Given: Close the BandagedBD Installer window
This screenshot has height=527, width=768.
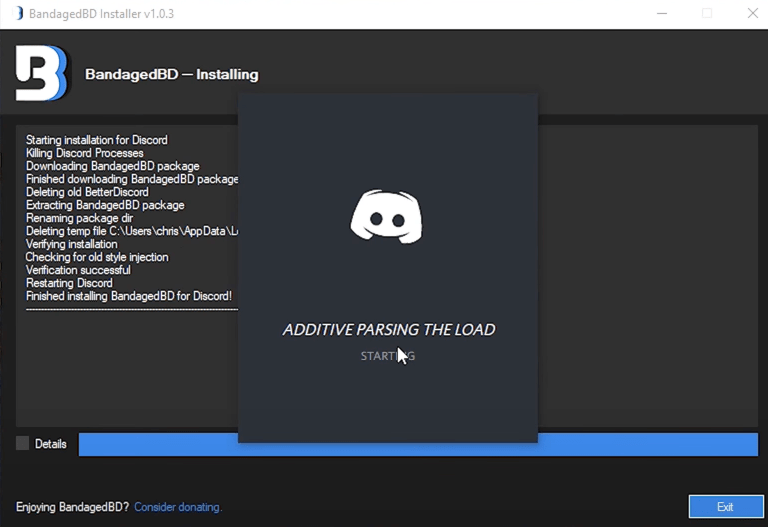Looking at the screenshot, I should [x=753, y=14].
